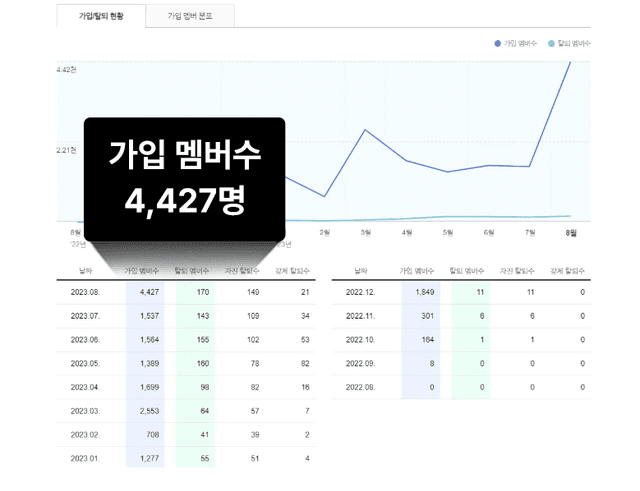Click the August peak point on chart line

[x=570, y=62]
